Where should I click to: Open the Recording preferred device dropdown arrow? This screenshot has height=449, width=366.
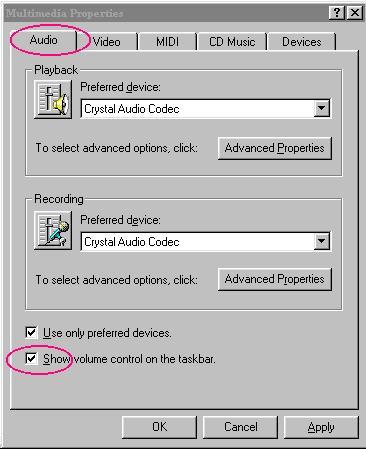click(322, 241)
